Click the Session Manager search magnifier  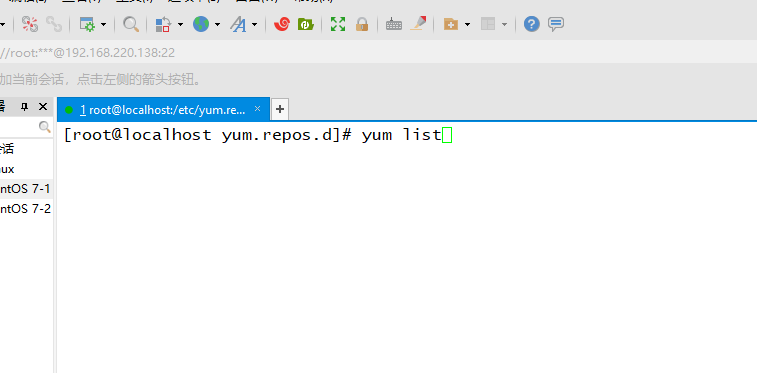pyautogui.click(x=44, y=127)
